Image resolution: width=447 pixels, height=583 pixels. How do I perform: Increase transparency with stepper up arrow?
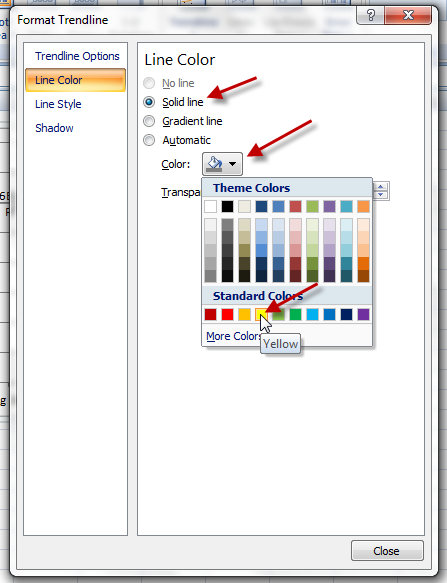380,187
